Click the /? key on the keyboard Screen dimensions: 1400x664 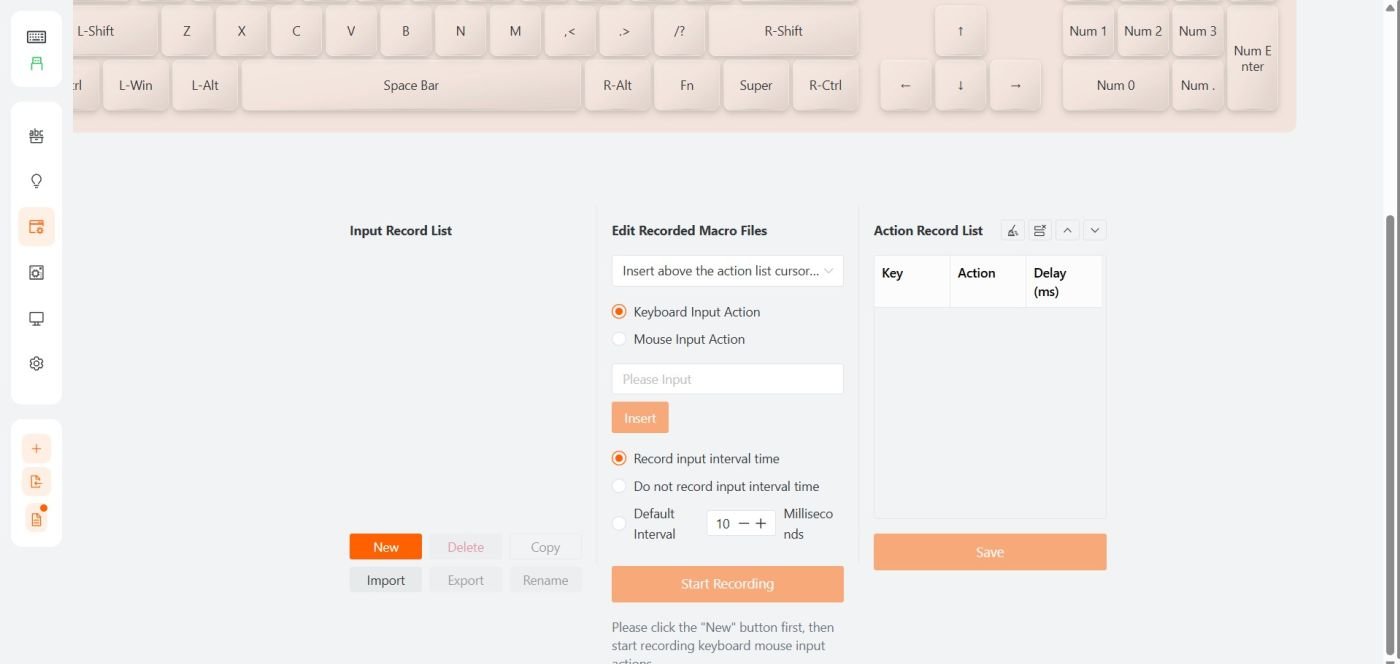click(680, 31)
